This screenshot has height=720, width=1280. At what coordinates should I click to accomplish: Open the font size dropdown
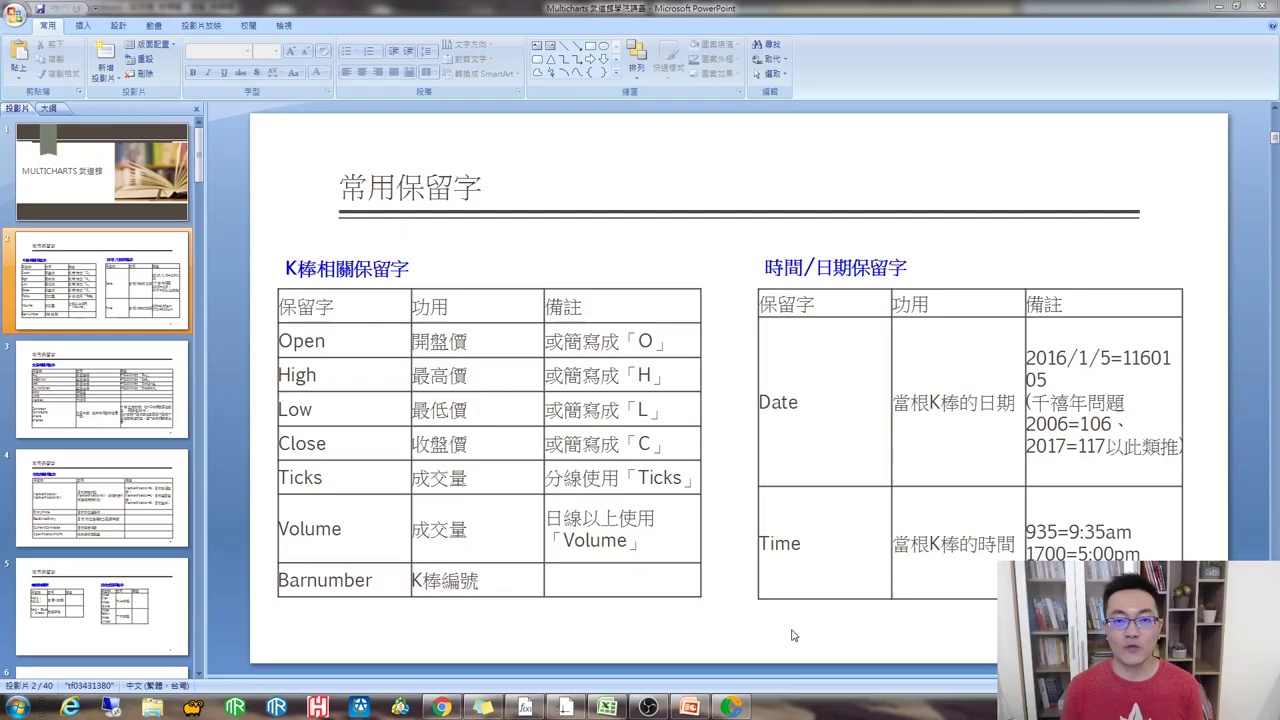(276, 51)
